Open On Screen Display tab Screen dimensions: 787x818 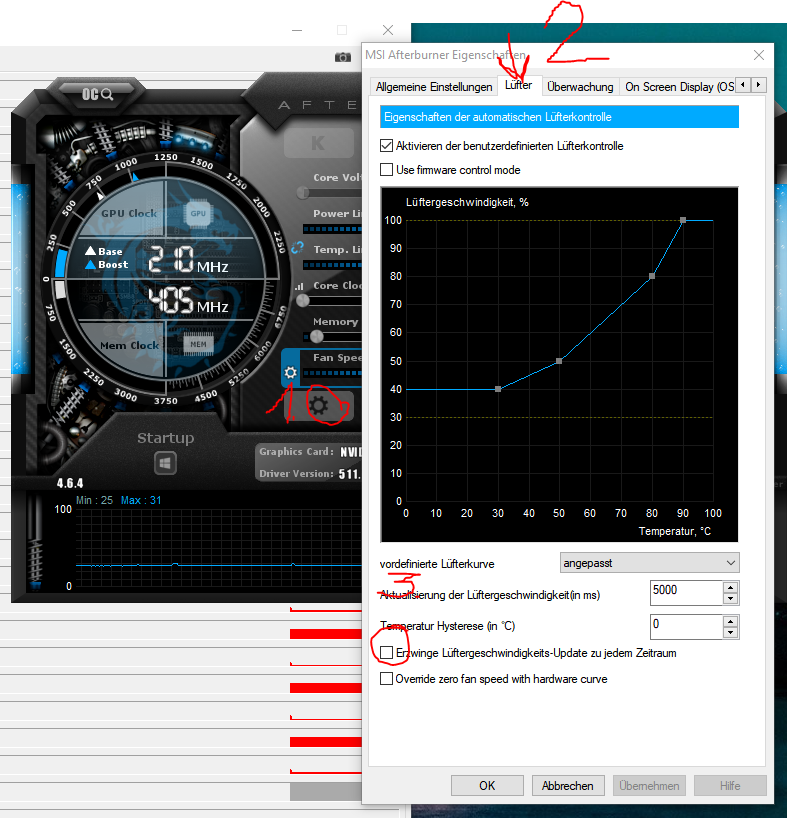click(679, 87)
